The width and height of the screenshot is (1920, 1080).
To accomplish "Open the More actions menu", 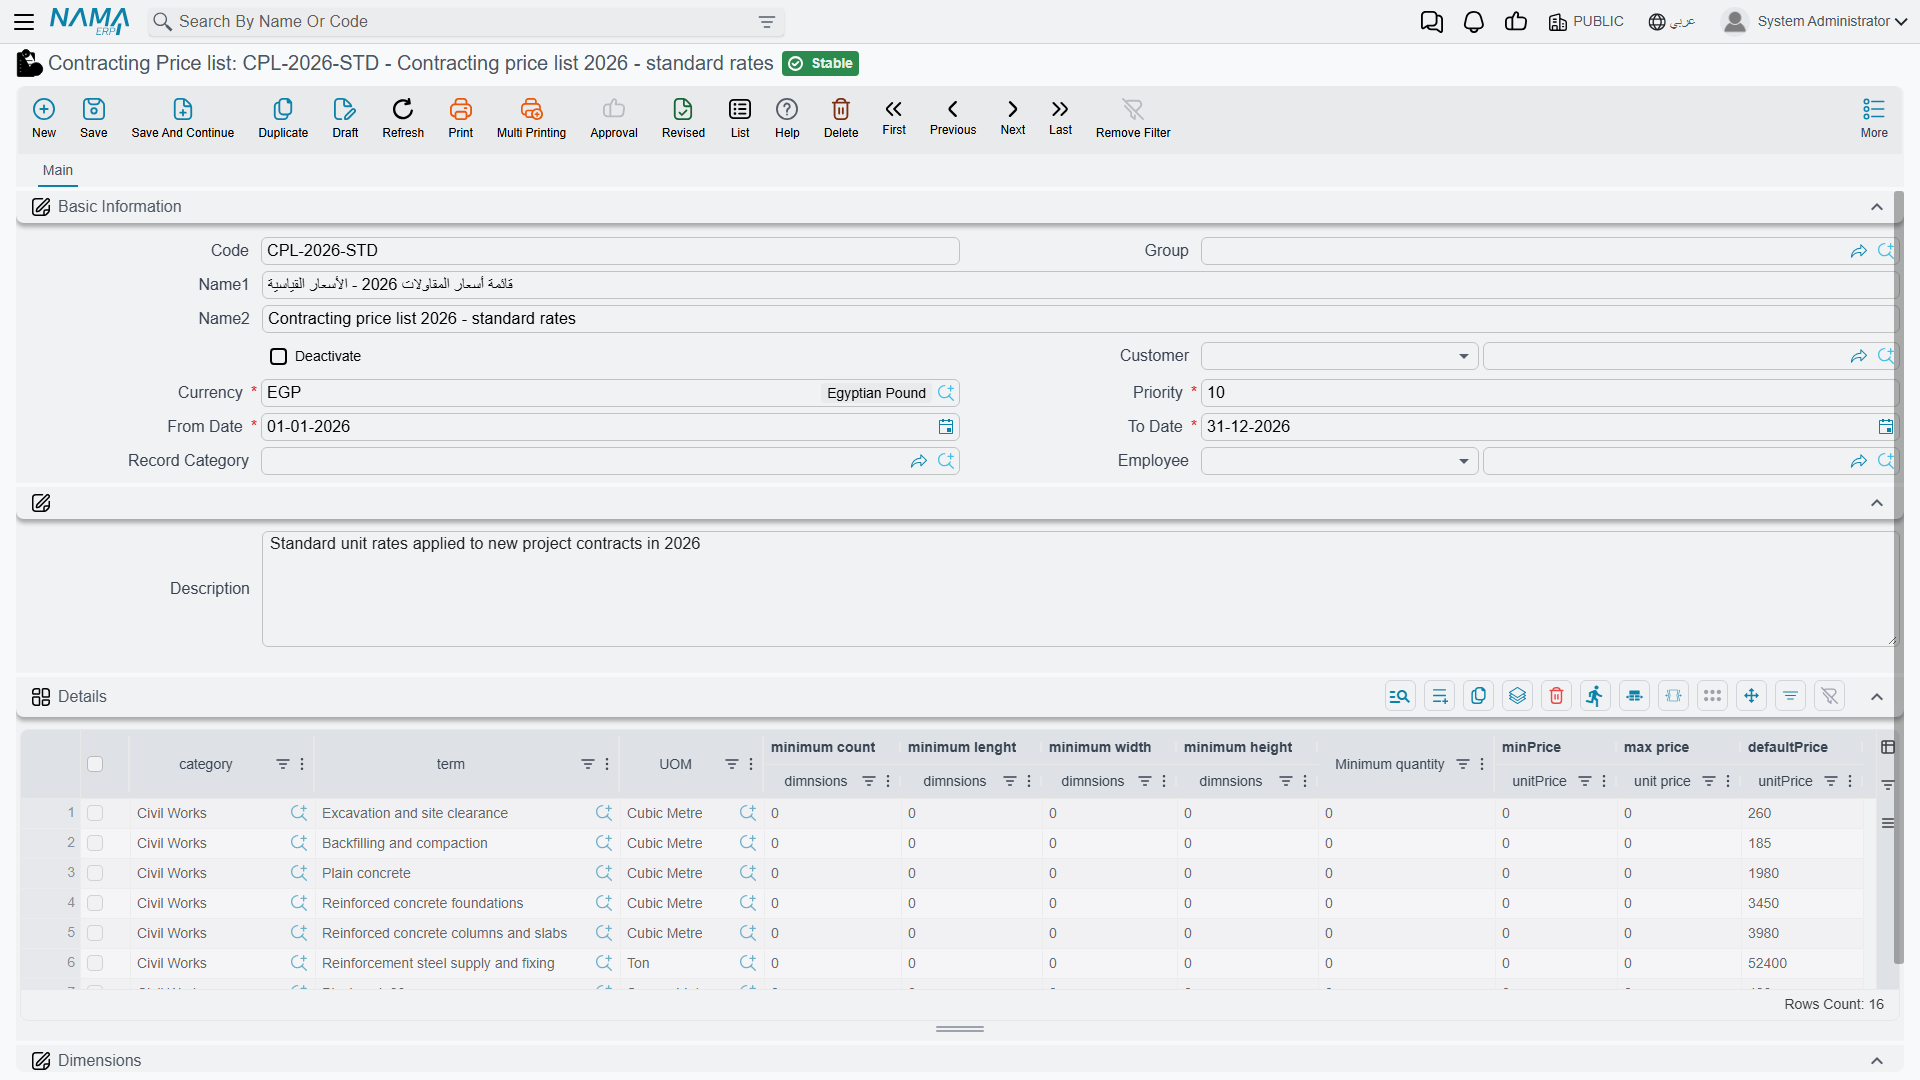I will (1874, 118).
